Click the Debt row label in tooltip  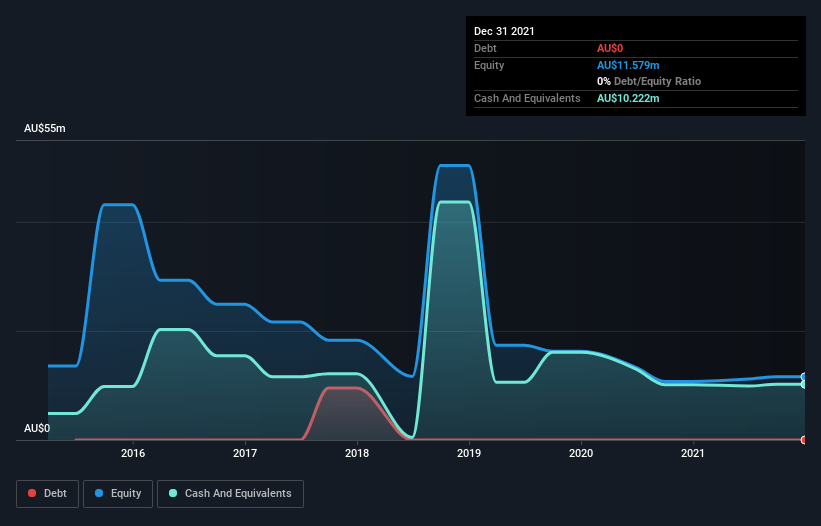[x=485, y=48]
